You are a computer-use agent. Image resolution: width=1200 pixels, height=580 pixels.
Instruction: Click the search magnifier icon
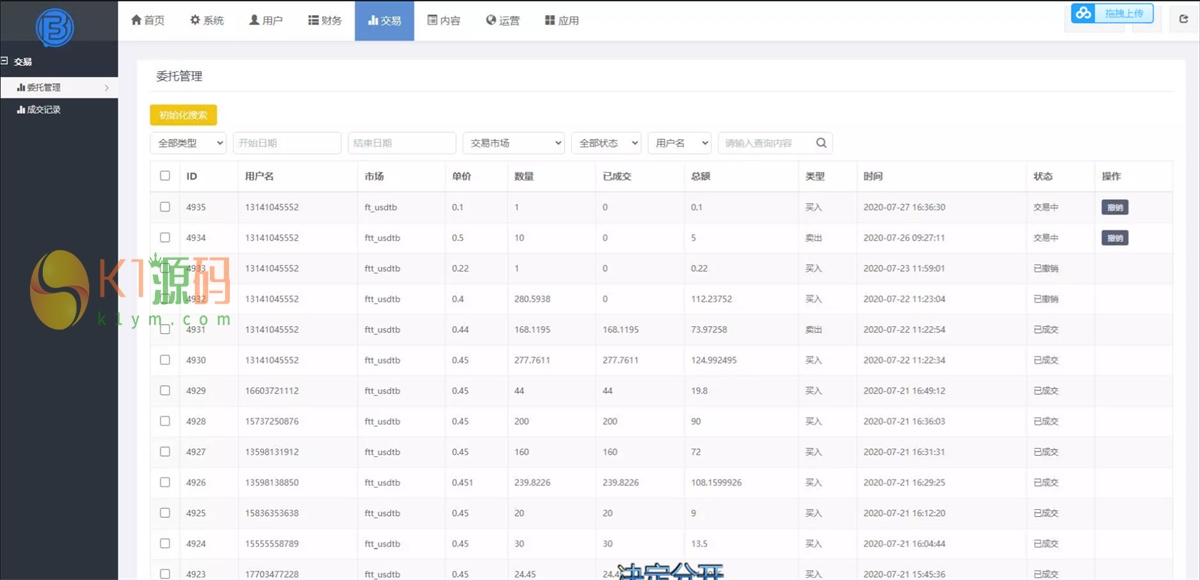[x=821, y=143]
